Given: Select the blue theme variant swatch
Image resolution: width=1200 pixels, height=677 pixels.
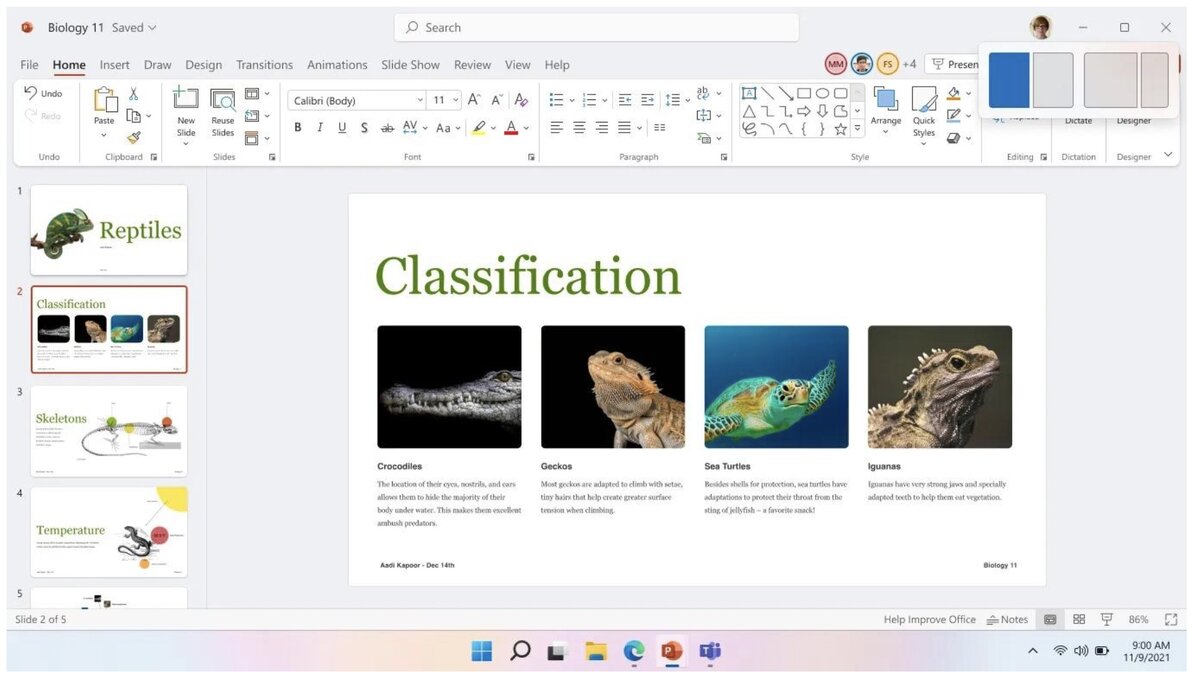Looking at the screenshot, I should coord(1008,78).
